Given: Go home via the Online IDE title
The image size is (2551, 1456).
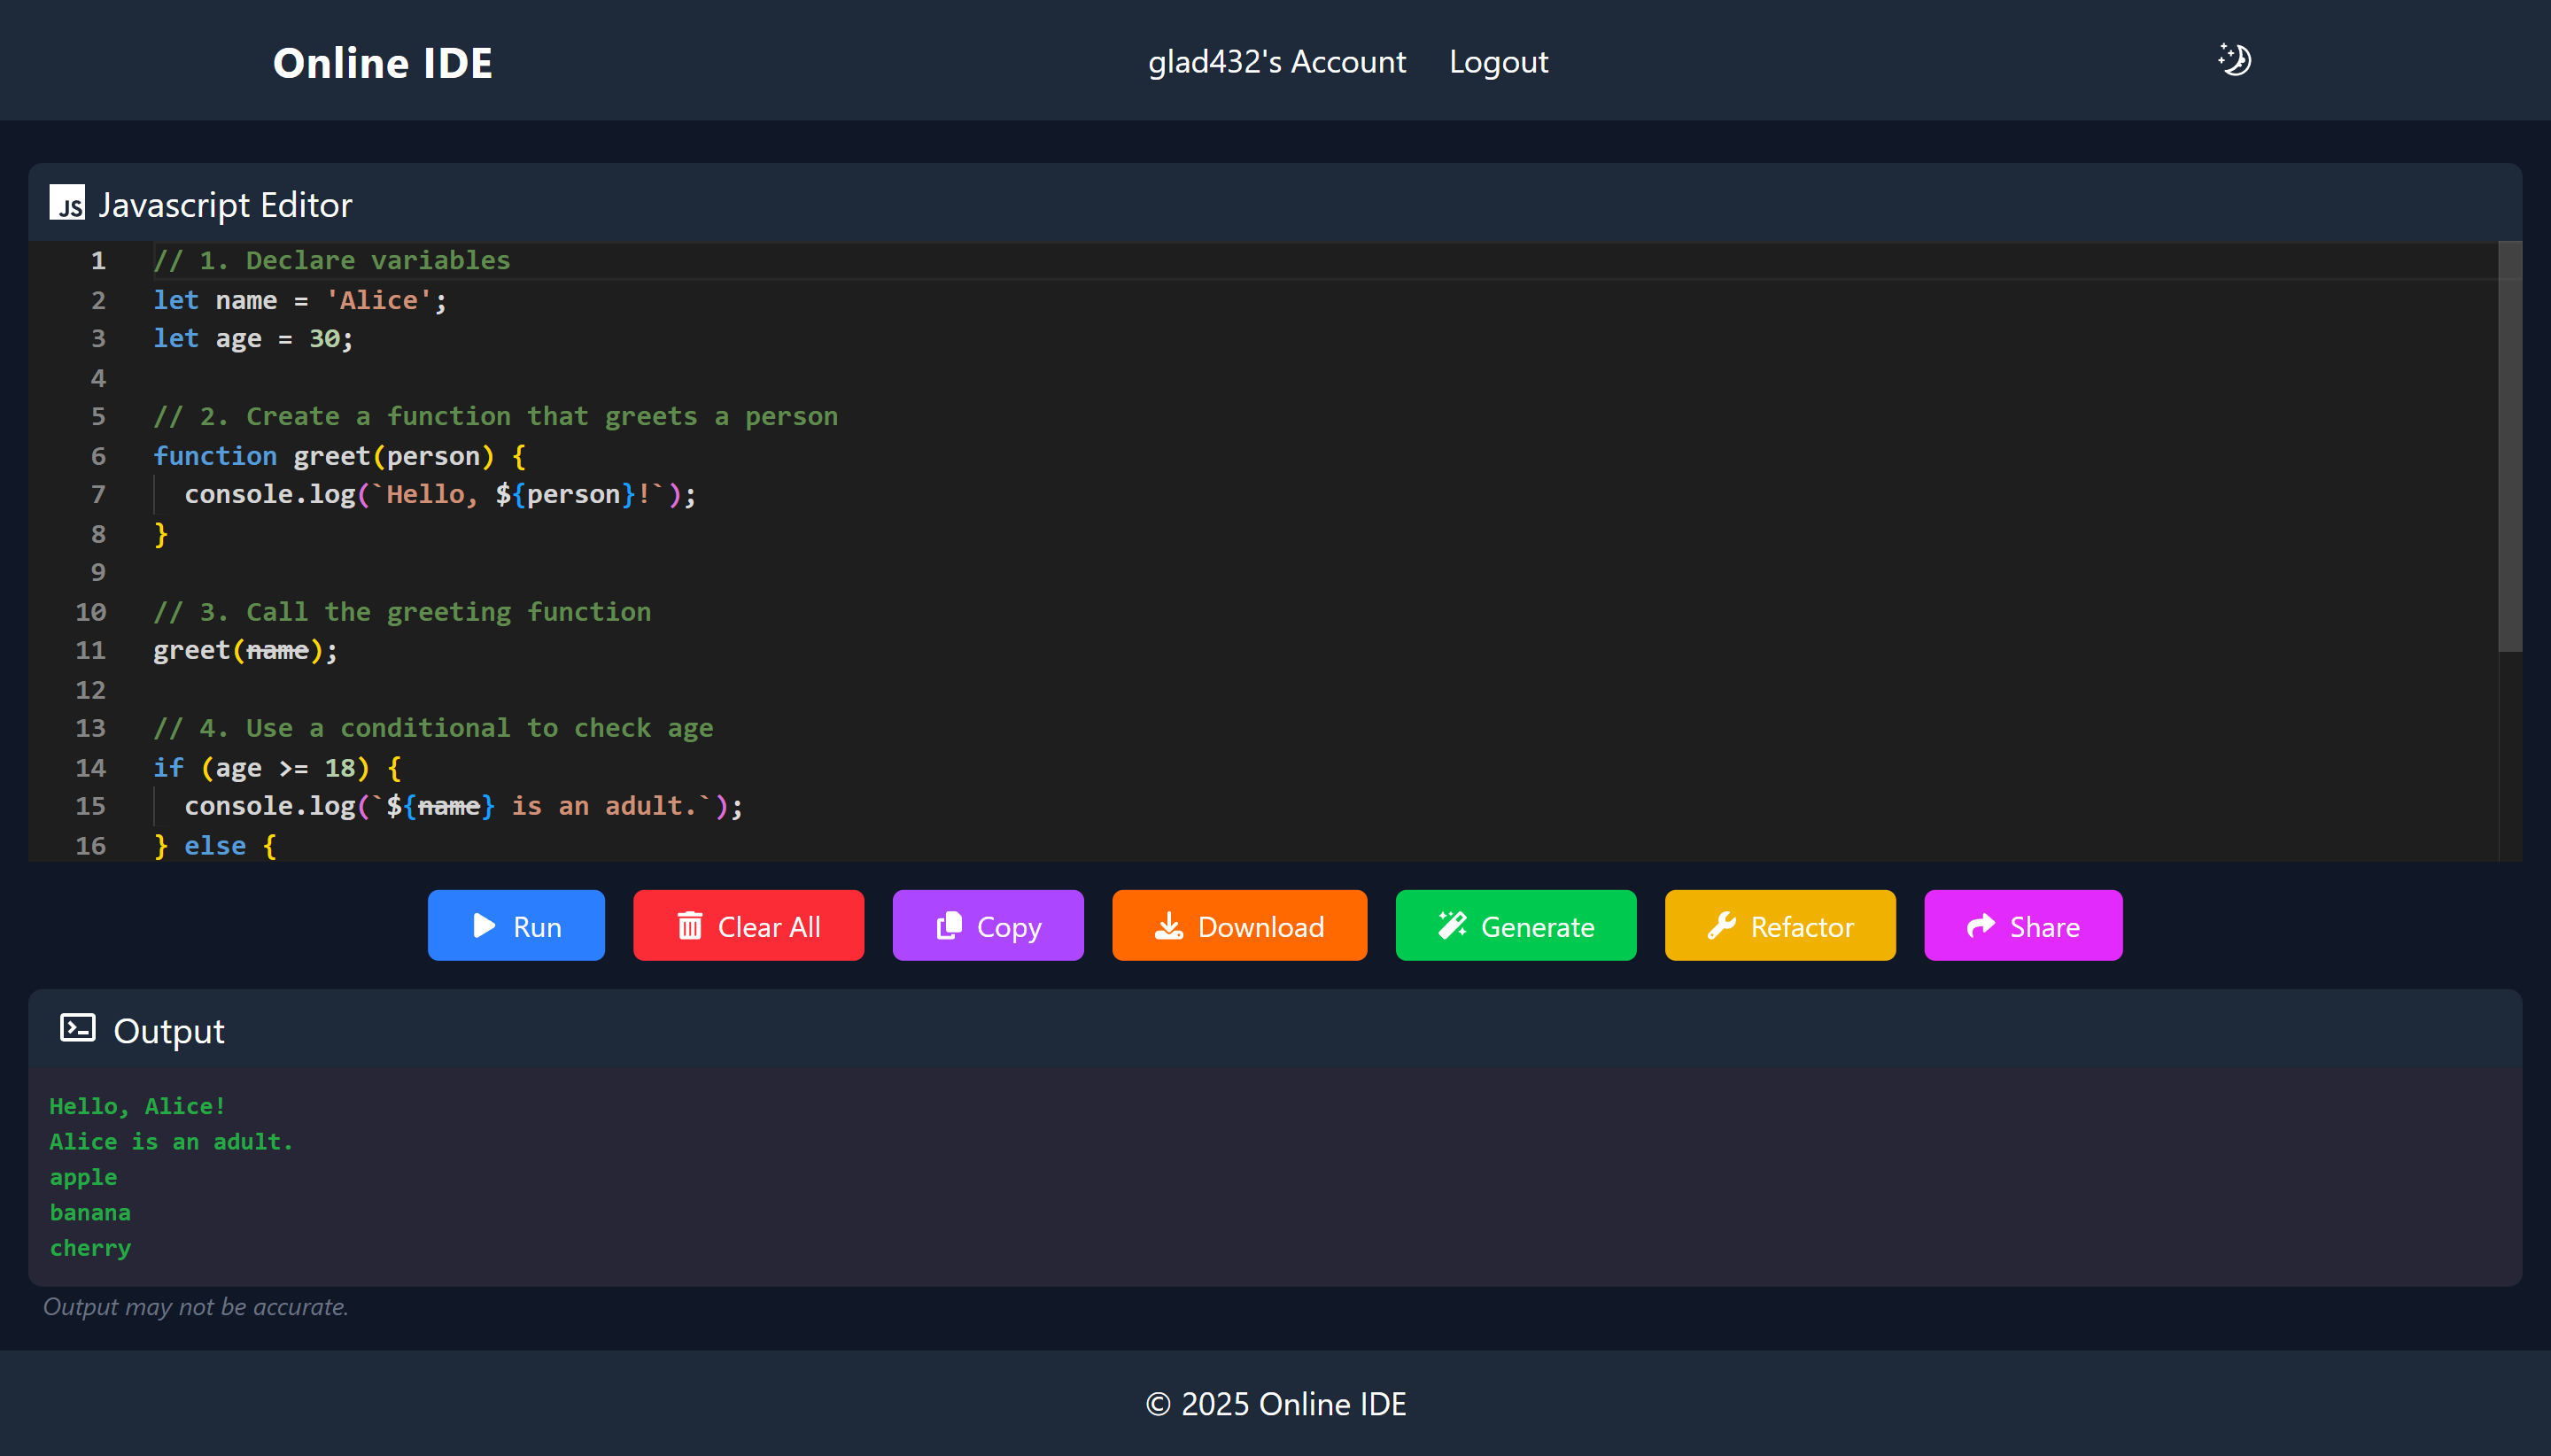Looking at the screenshot, I should pos(383,63).
